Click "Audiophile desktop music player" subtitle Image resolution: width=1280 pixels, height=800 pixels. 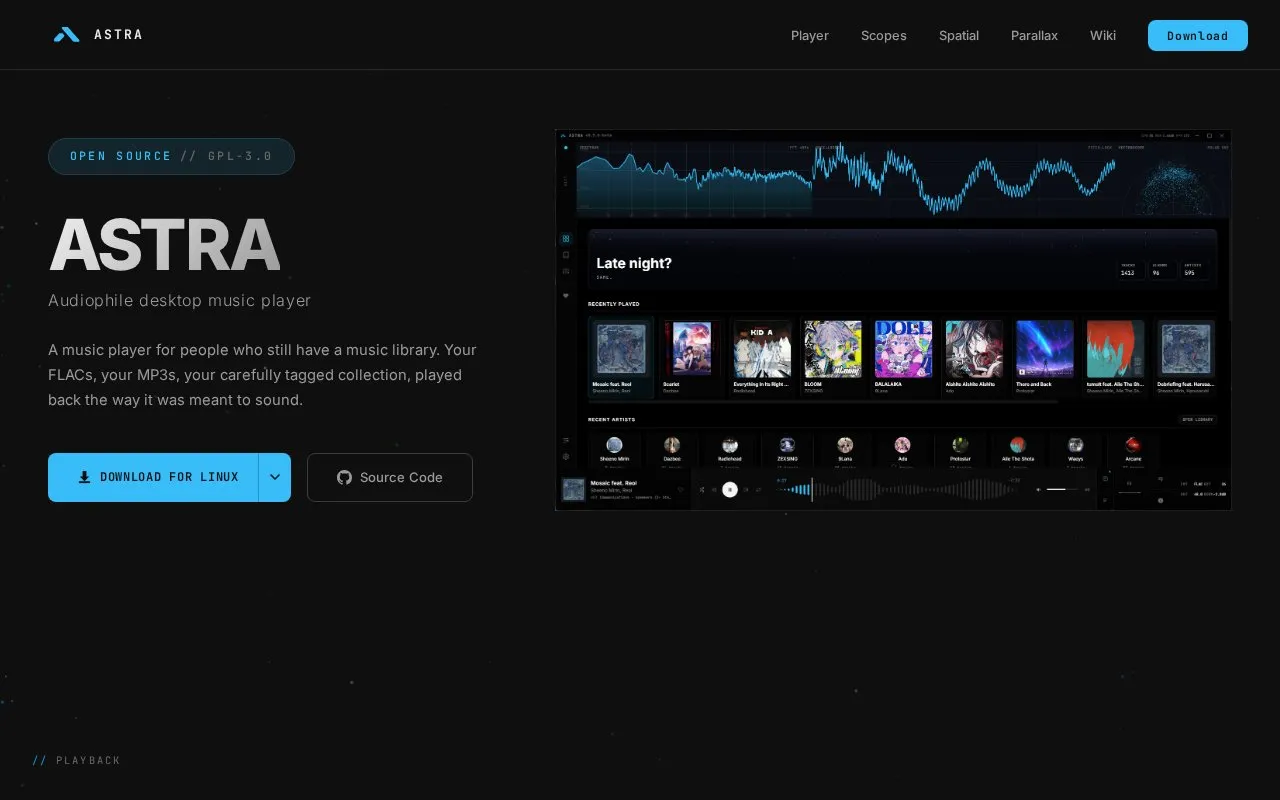180,300
